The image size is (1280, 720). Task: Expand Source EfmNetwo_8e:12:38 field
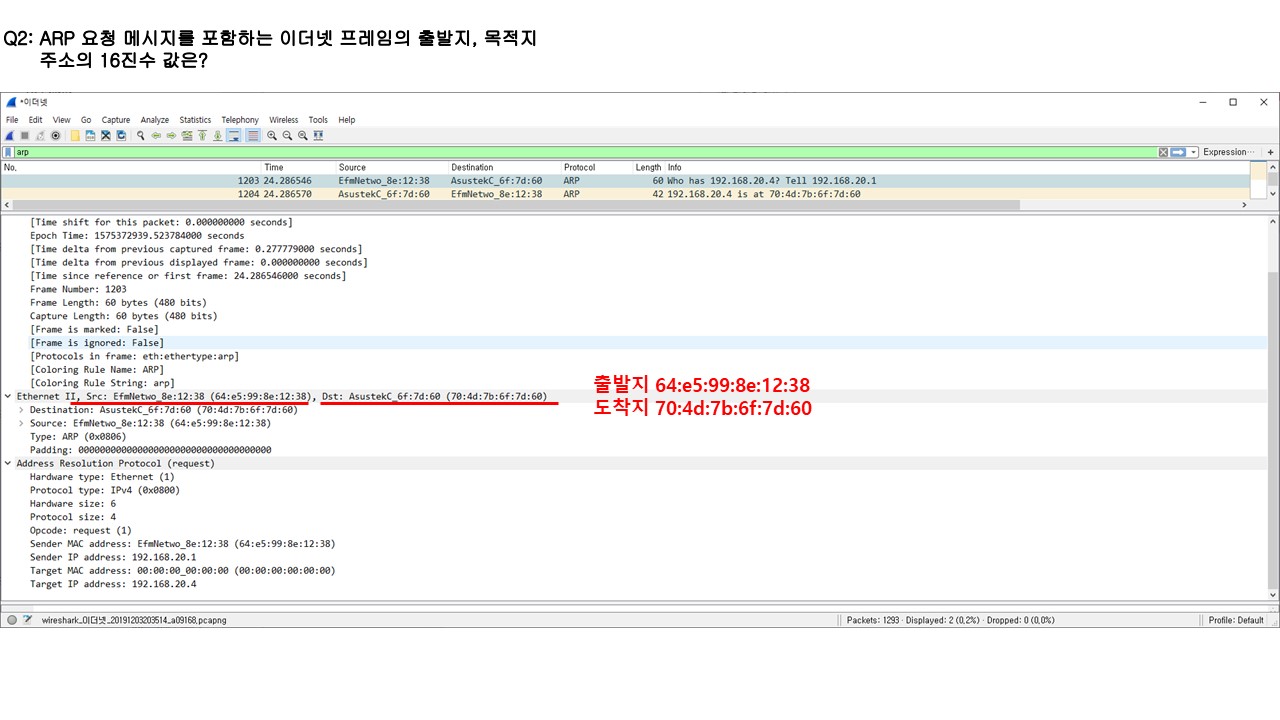click(22, 423)
